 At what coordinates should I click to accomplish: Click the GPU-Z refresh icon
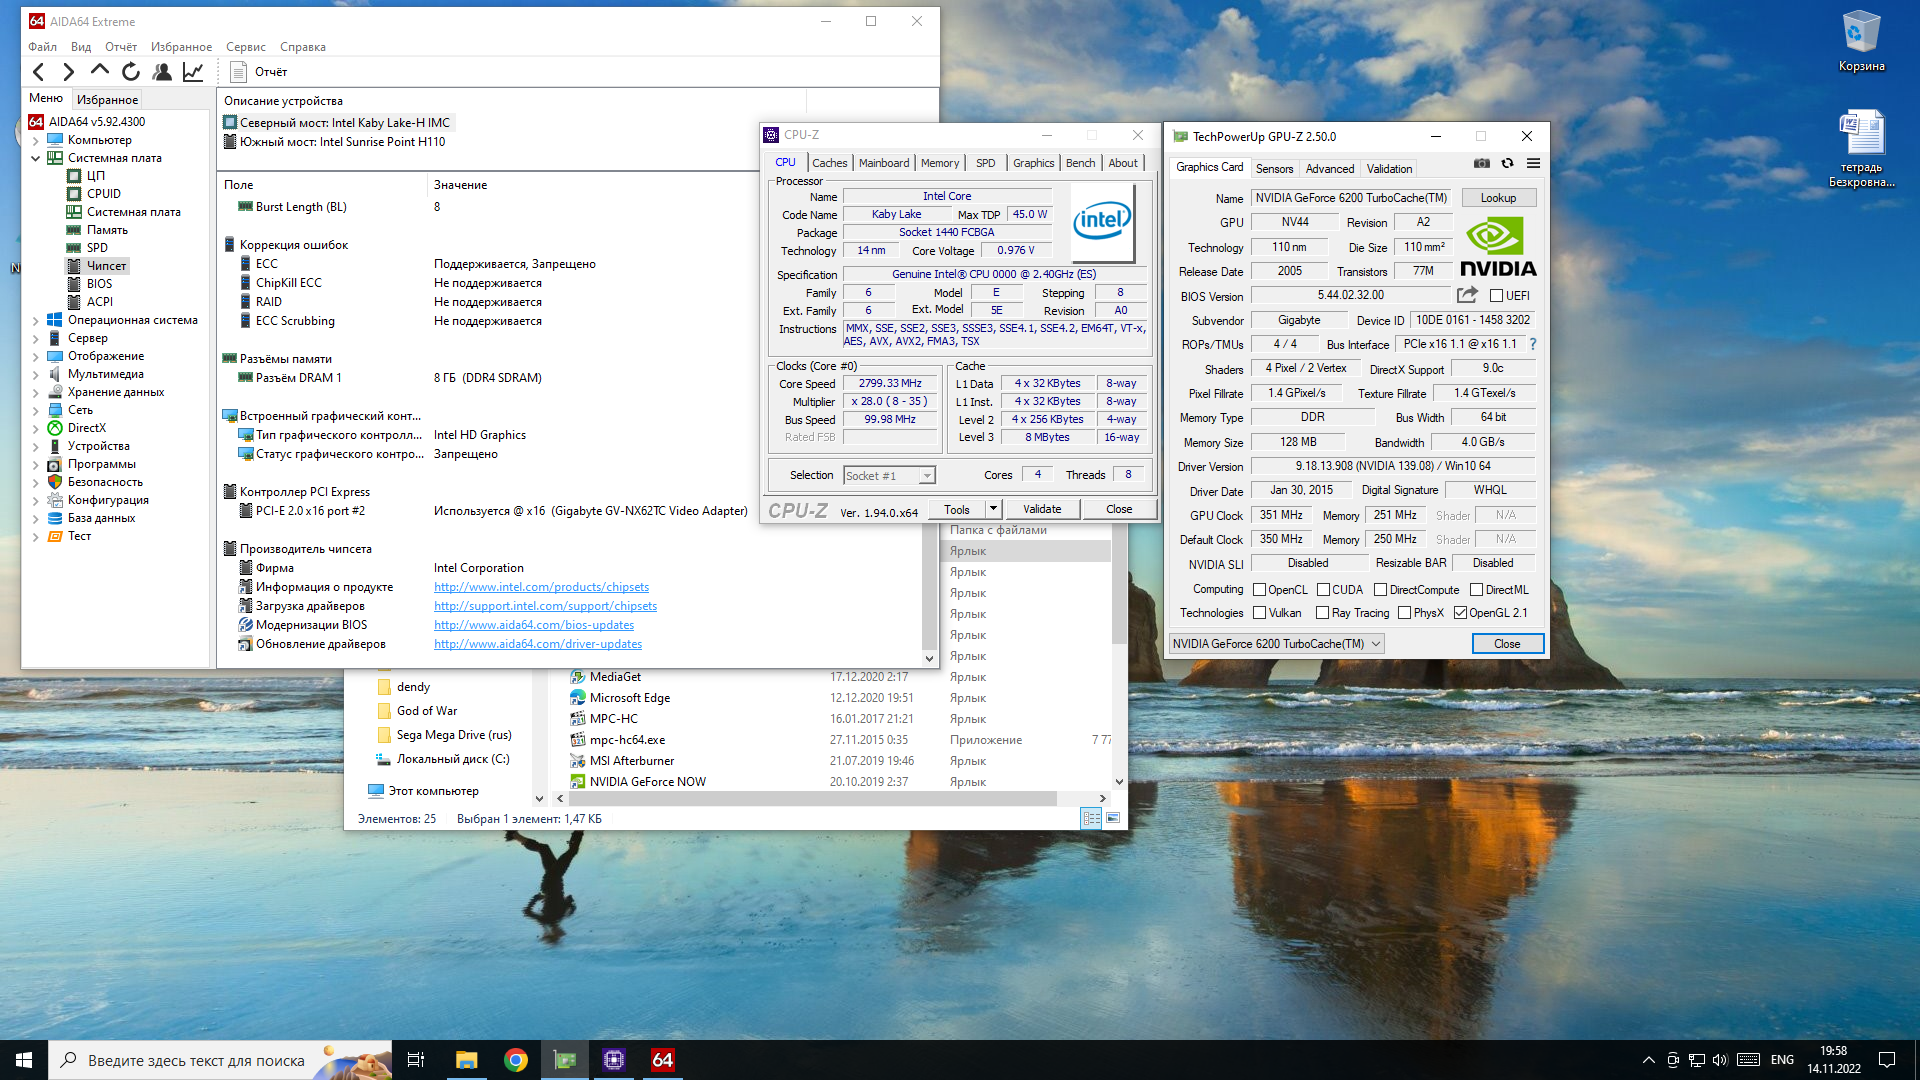tap(1507, 164)
